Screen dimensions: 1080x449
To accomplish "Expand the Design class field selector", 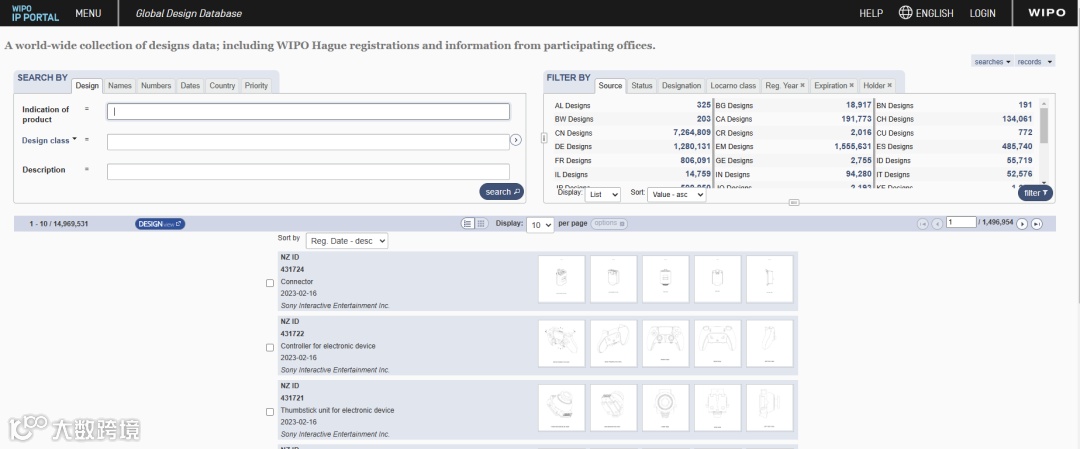I will (49, 140).
